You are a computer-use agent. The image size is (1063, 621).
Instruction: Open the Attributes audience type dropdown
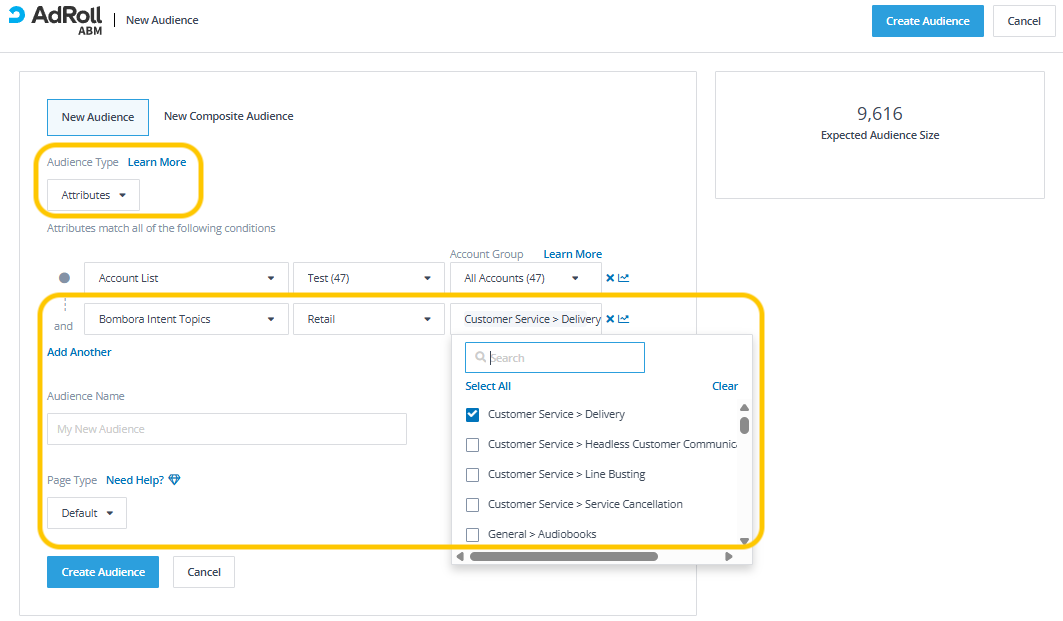(93, 195)
